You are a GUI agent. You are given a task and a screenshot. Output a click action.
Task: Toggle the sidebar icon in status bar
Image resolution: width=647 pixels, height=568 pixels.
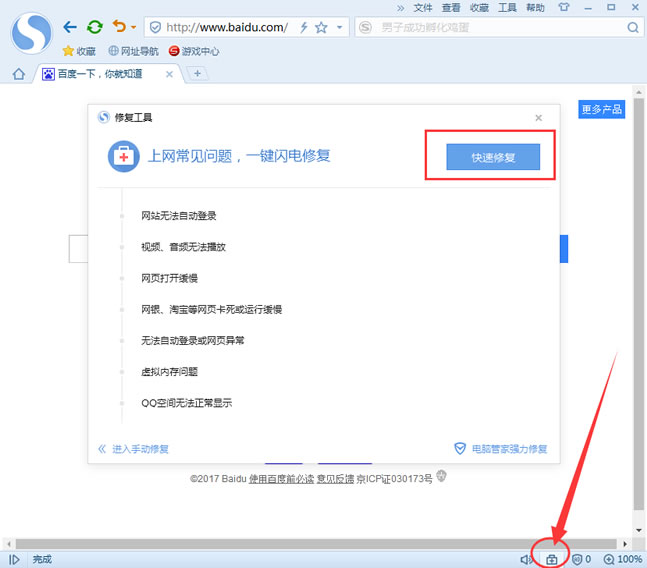[x=14, y=559]
